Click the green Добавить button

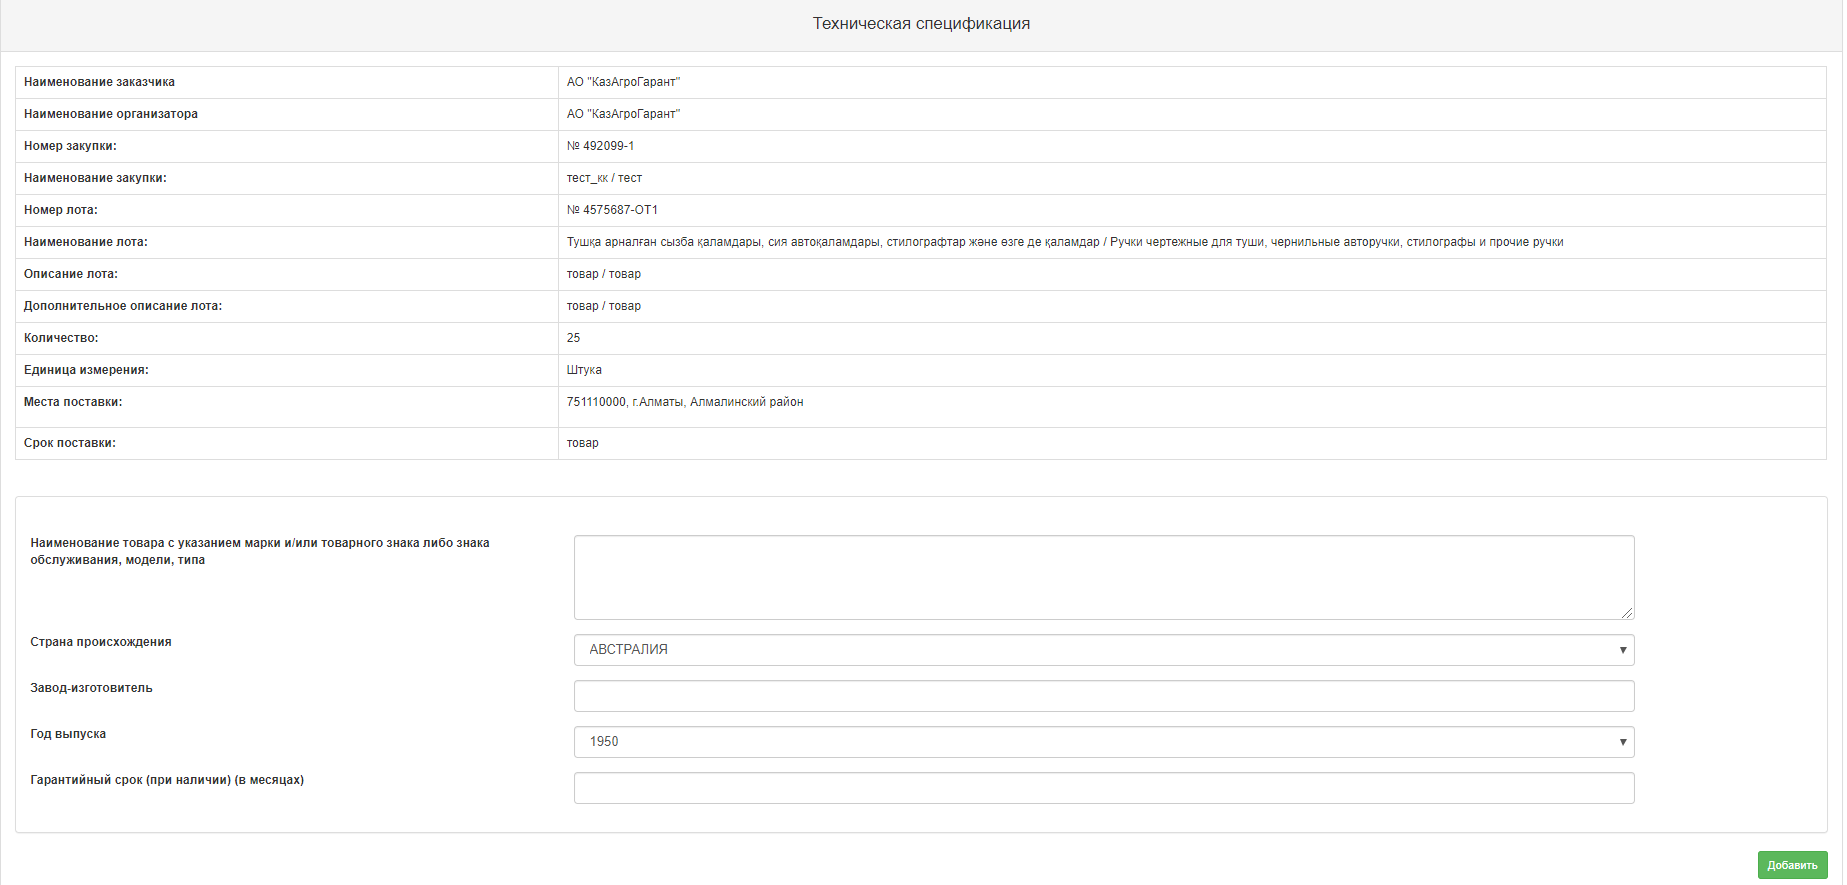(x=1792, y=865)
